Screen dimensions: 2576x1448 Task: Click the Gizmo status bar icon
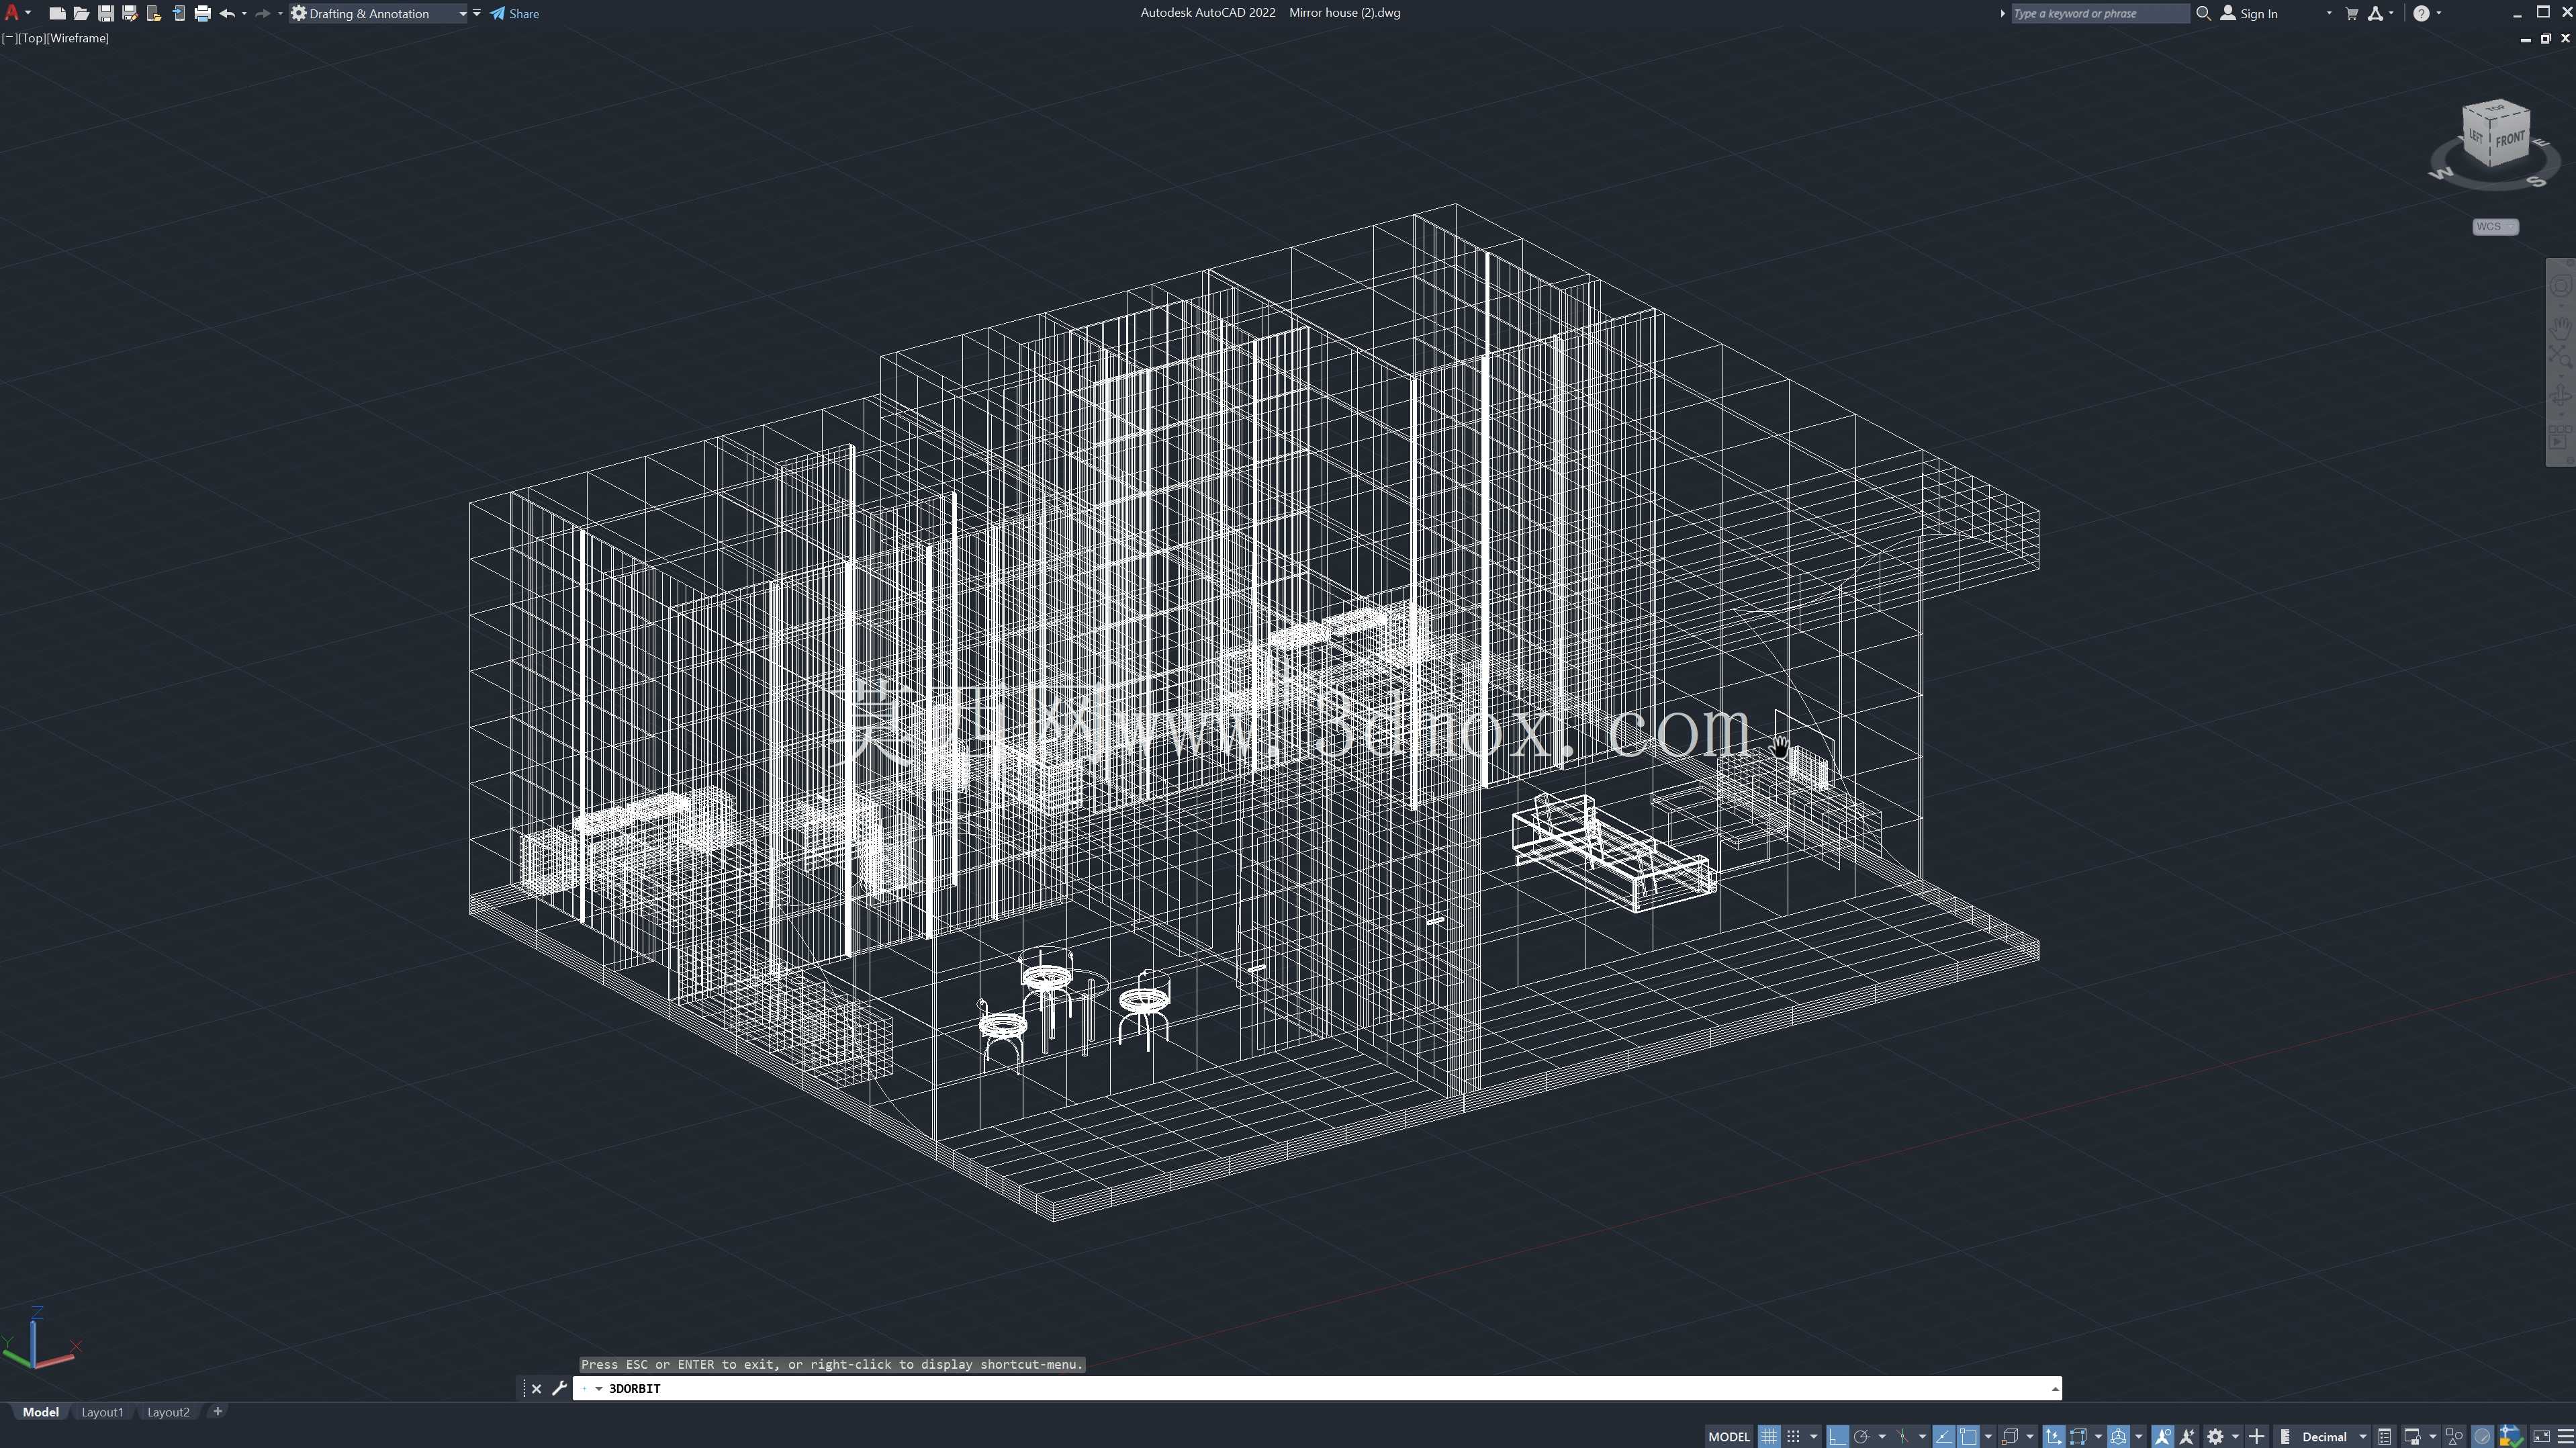pyautogui.click(x=2118, y=1436)
